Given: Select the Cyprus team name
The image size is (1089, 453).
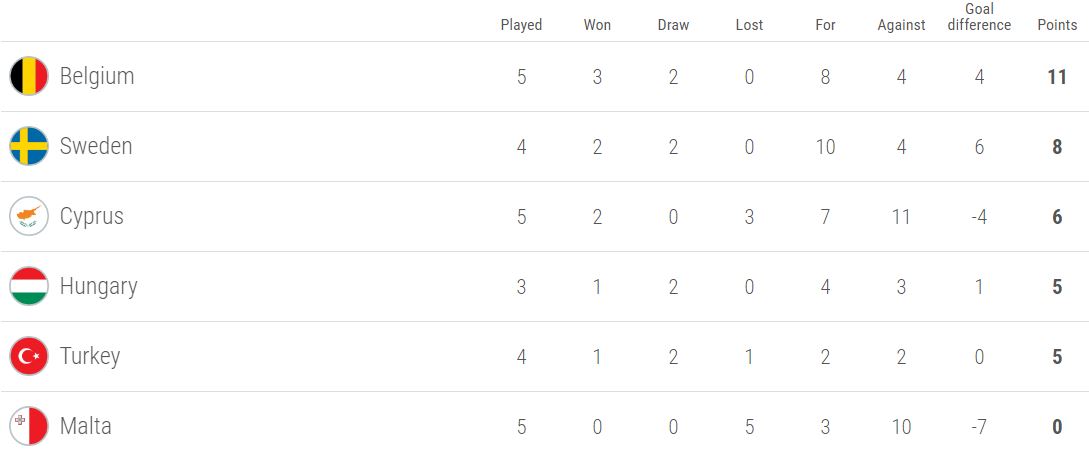Looking at the screenshot, I should pos(92,217).
